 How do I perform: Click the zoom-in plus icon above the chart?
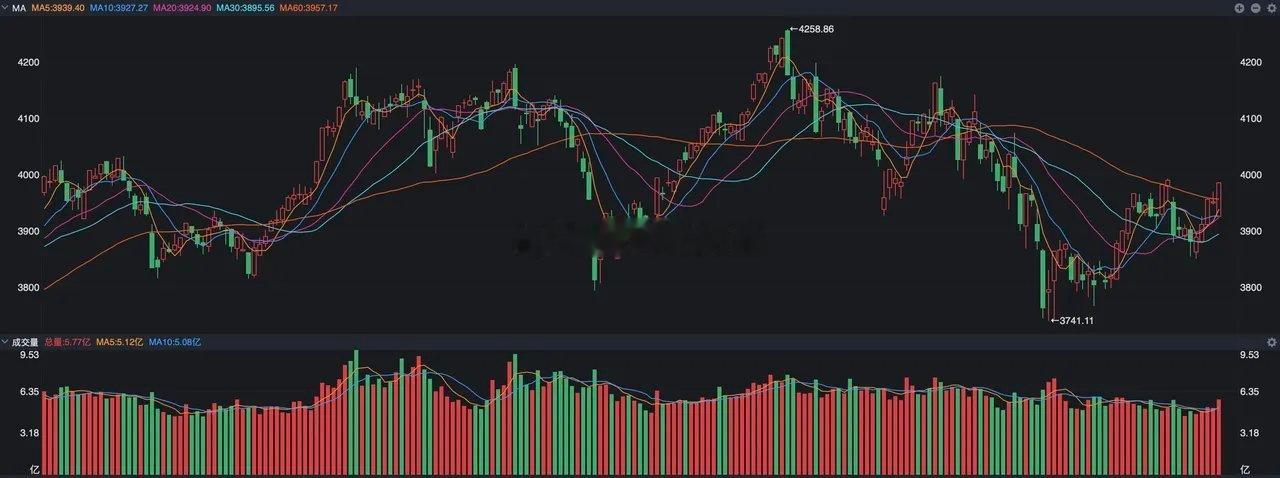point(1240,7)
